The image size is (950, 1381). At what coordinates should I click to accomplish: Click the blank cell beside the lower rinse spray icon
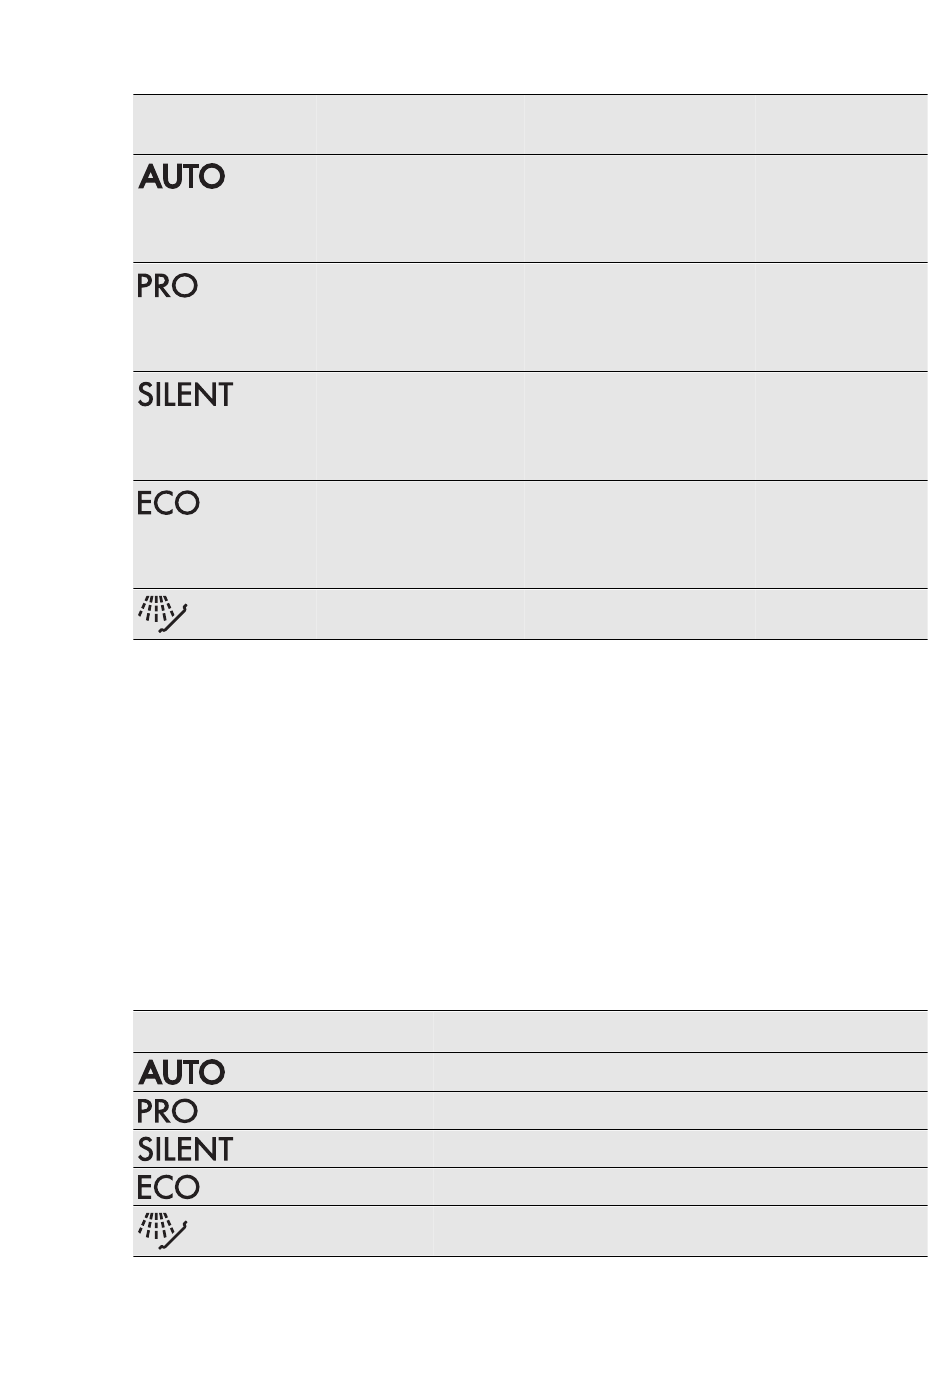click(x=681, y=1231)
